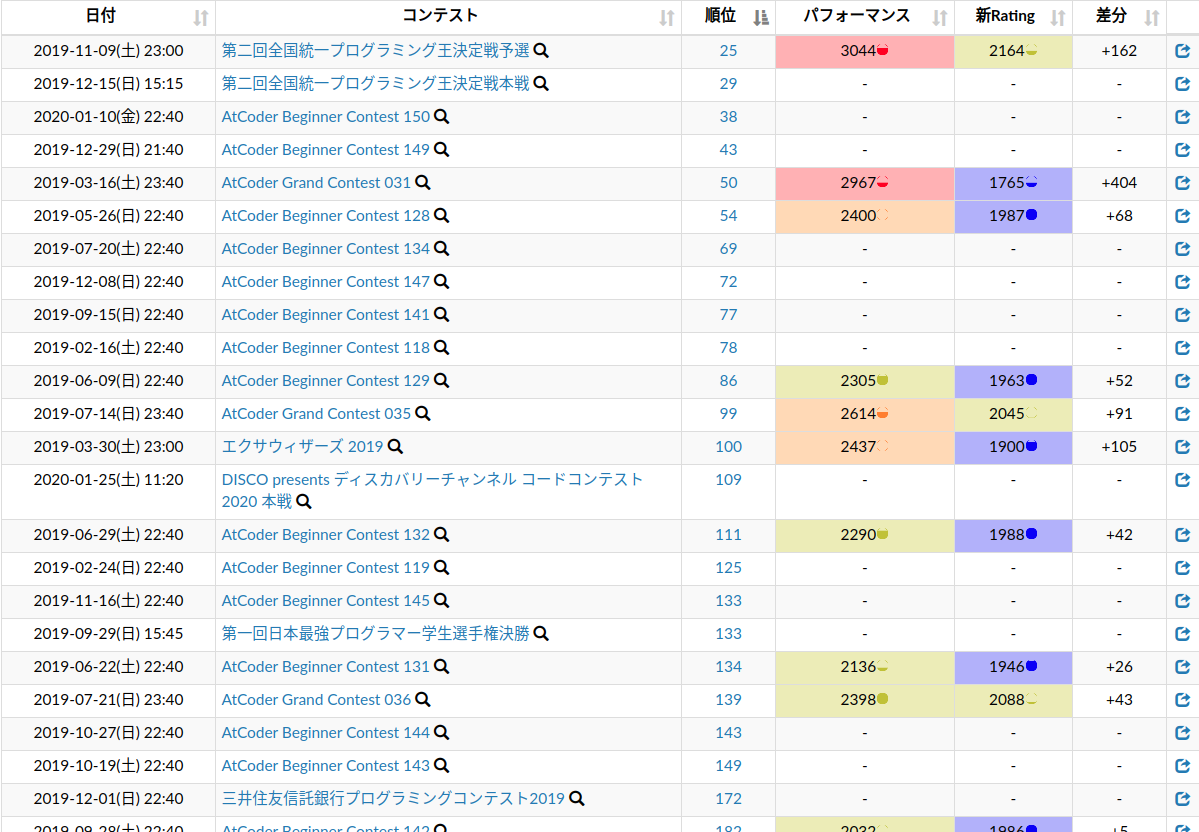Click the share icon in the 三井住友信託銀行 row
Viewport: 1199px width, 832px height.
pyautogui.click(x=1182, y=798)
